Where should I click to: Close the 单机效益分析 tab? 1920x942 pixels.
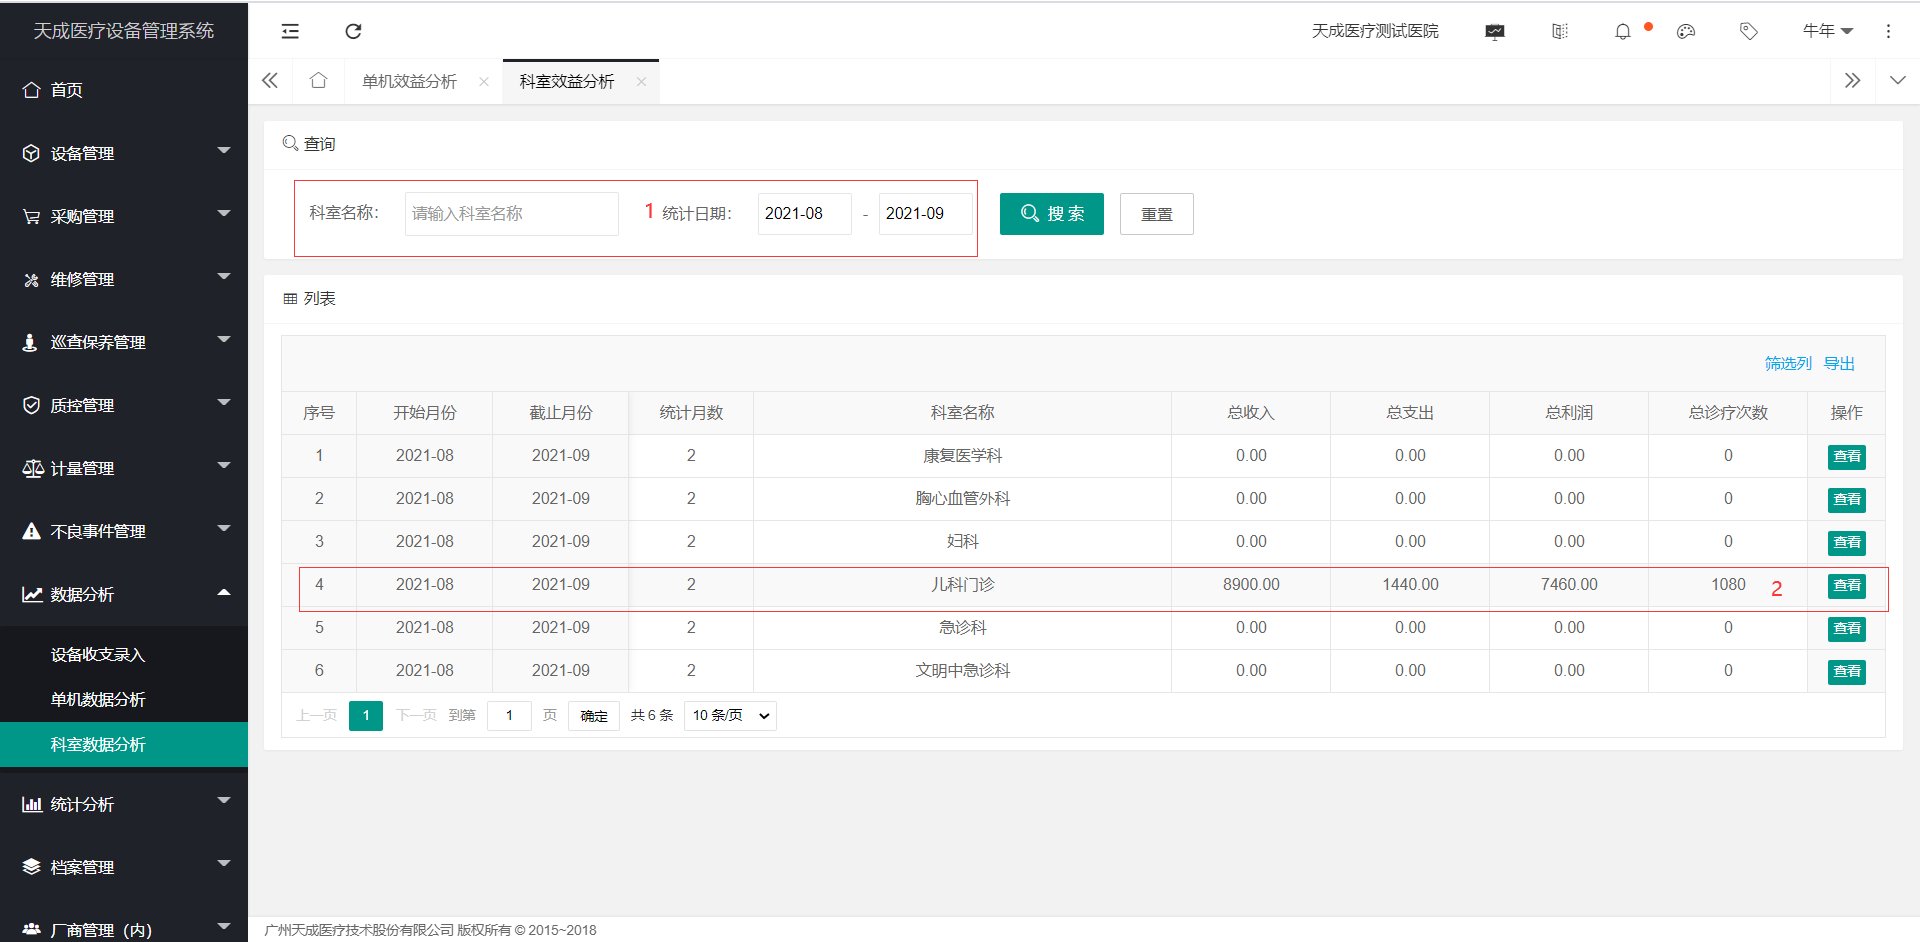(x=484, y=82)
